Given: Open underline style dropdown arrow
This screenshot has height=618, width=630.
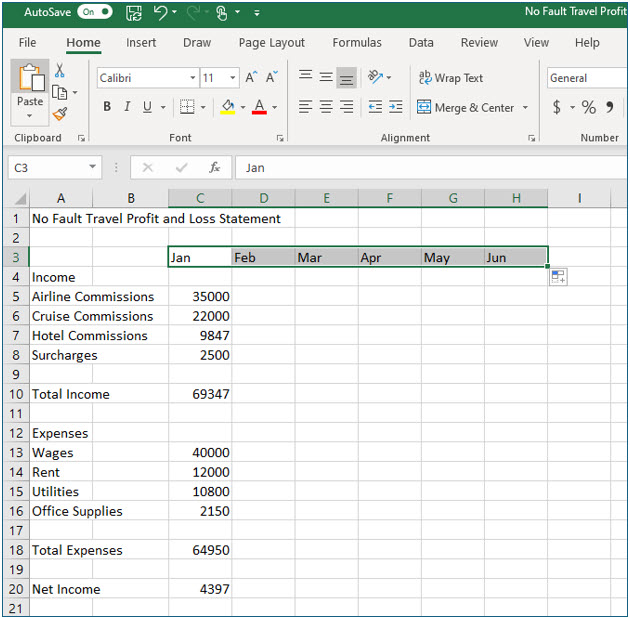Looking at the screenshot, I should pos(163,107).
